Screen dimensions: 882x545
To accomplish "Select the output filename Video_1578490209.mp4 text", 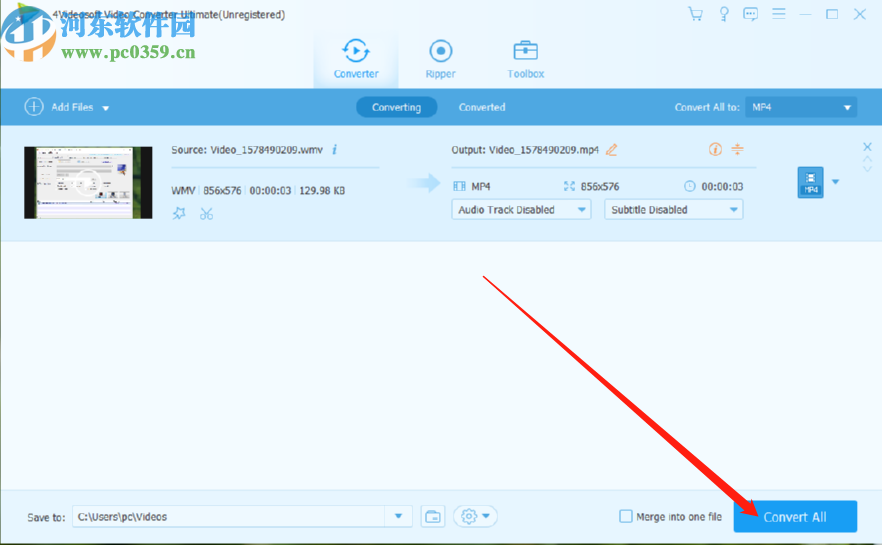I will pyautogui.click(x=544, y=150).
